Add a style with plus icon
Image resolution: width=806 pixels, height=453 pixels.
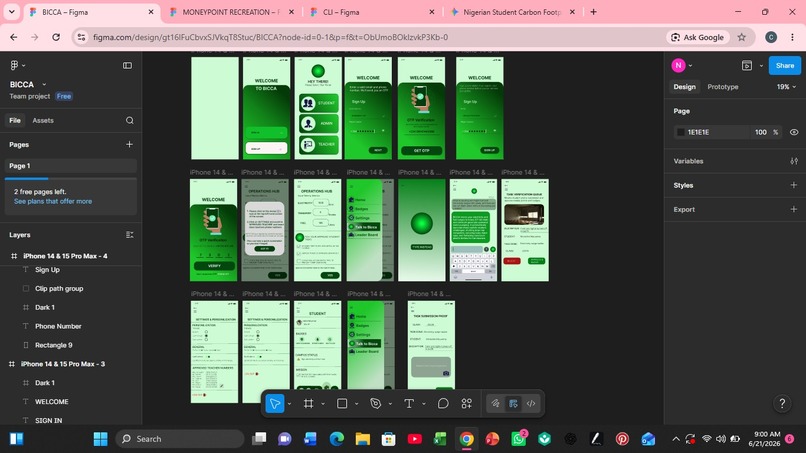(x=794, y=185)
